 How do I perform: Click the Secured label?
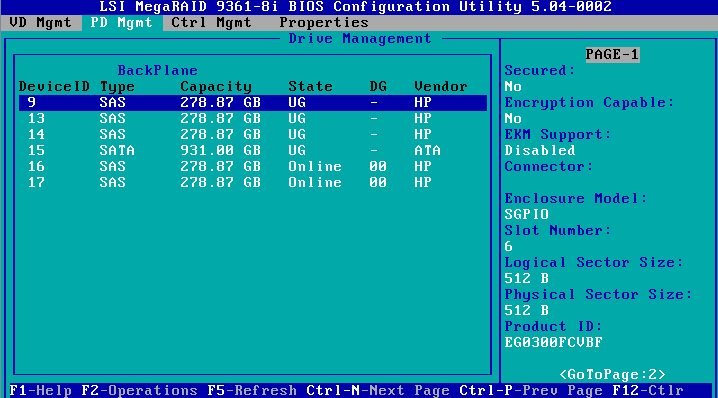tap(539, 71)
